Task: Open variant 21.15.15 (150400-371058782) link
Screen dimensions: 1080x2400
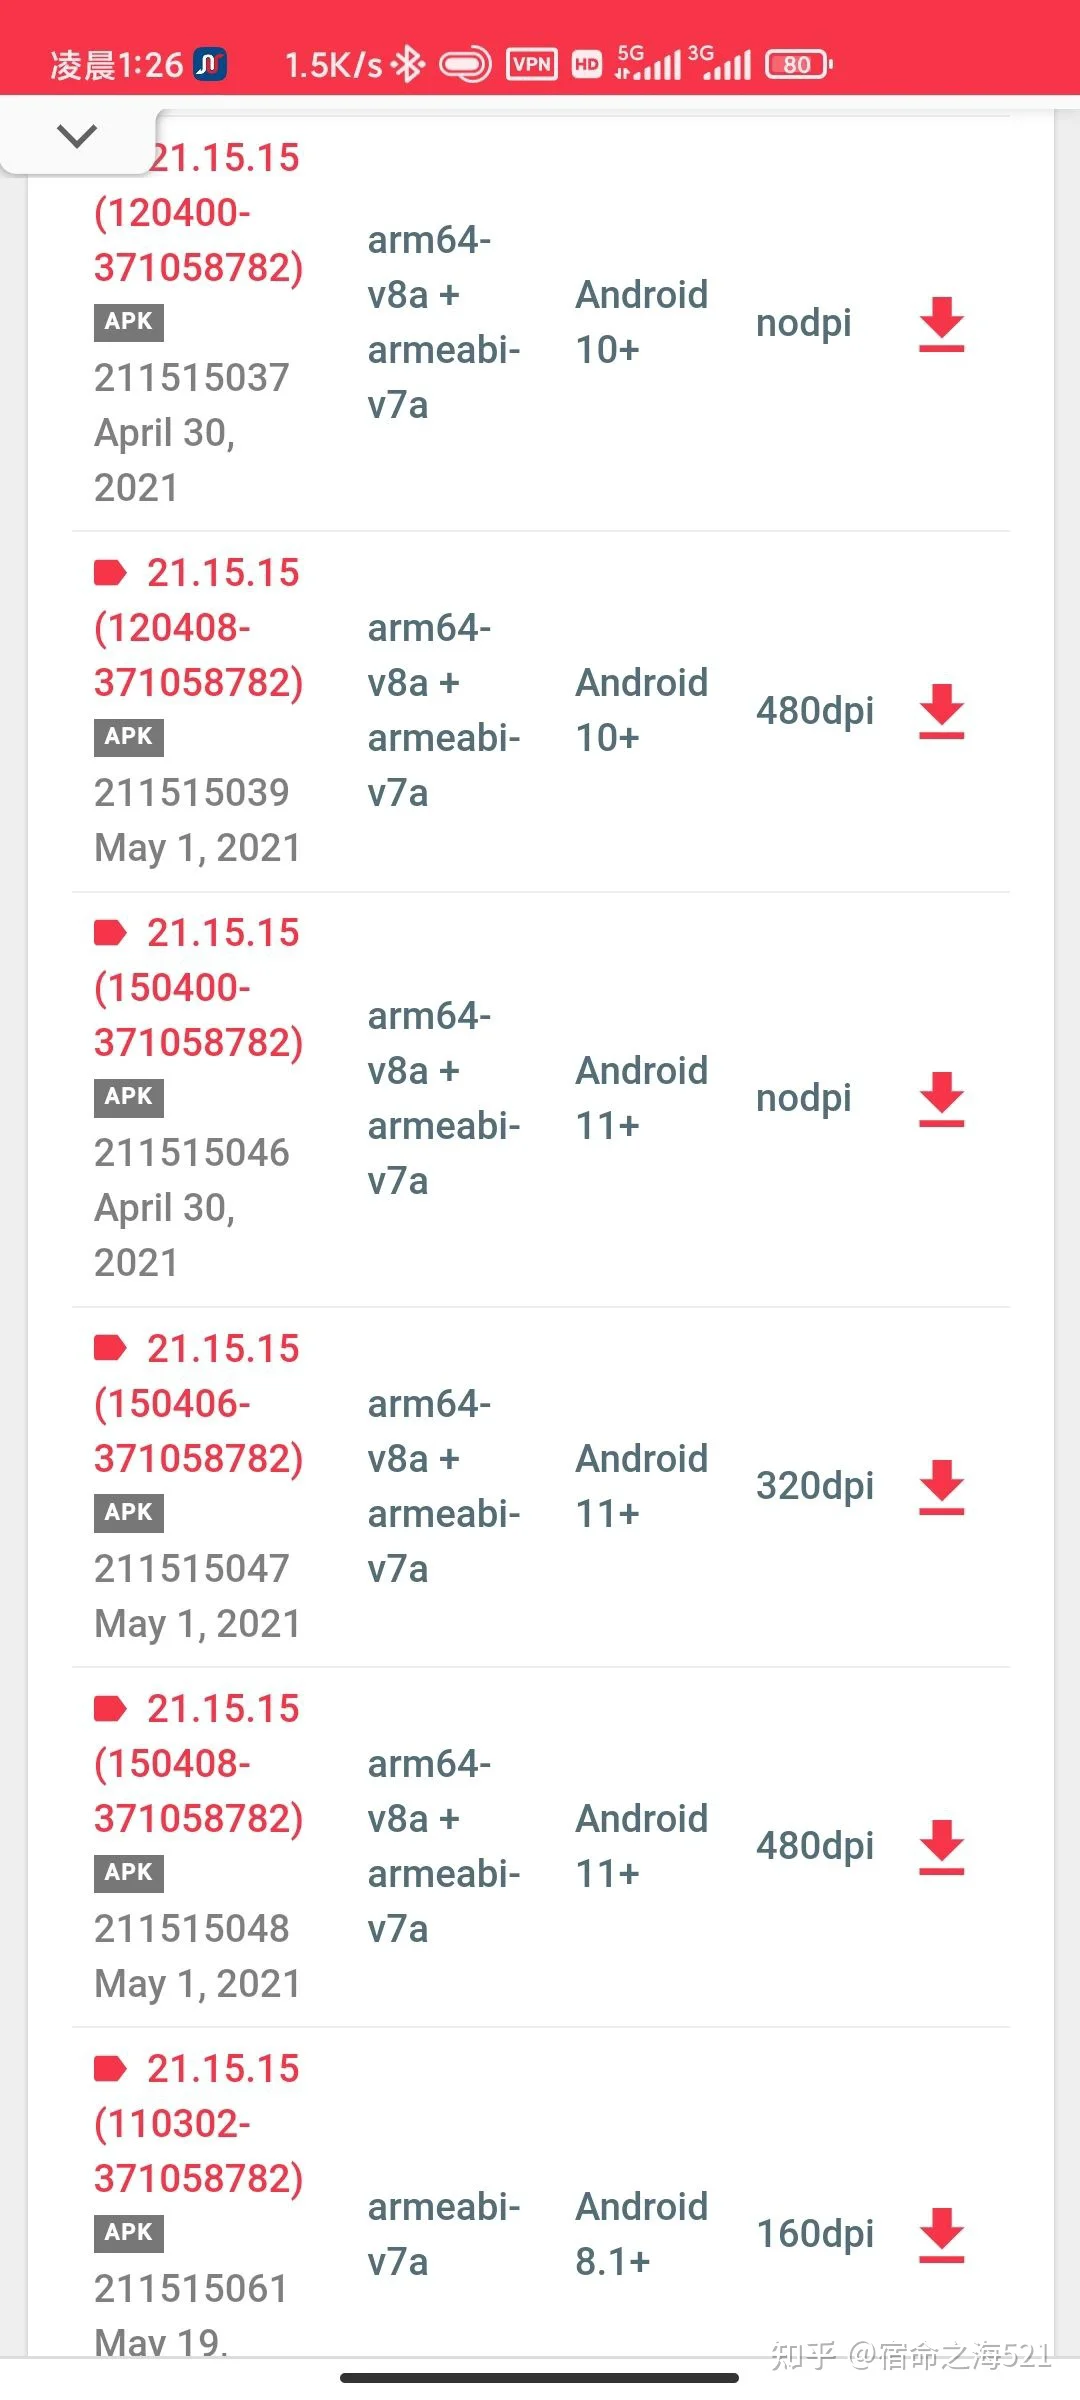Action: pyautogui.click(x=198, y=988)
